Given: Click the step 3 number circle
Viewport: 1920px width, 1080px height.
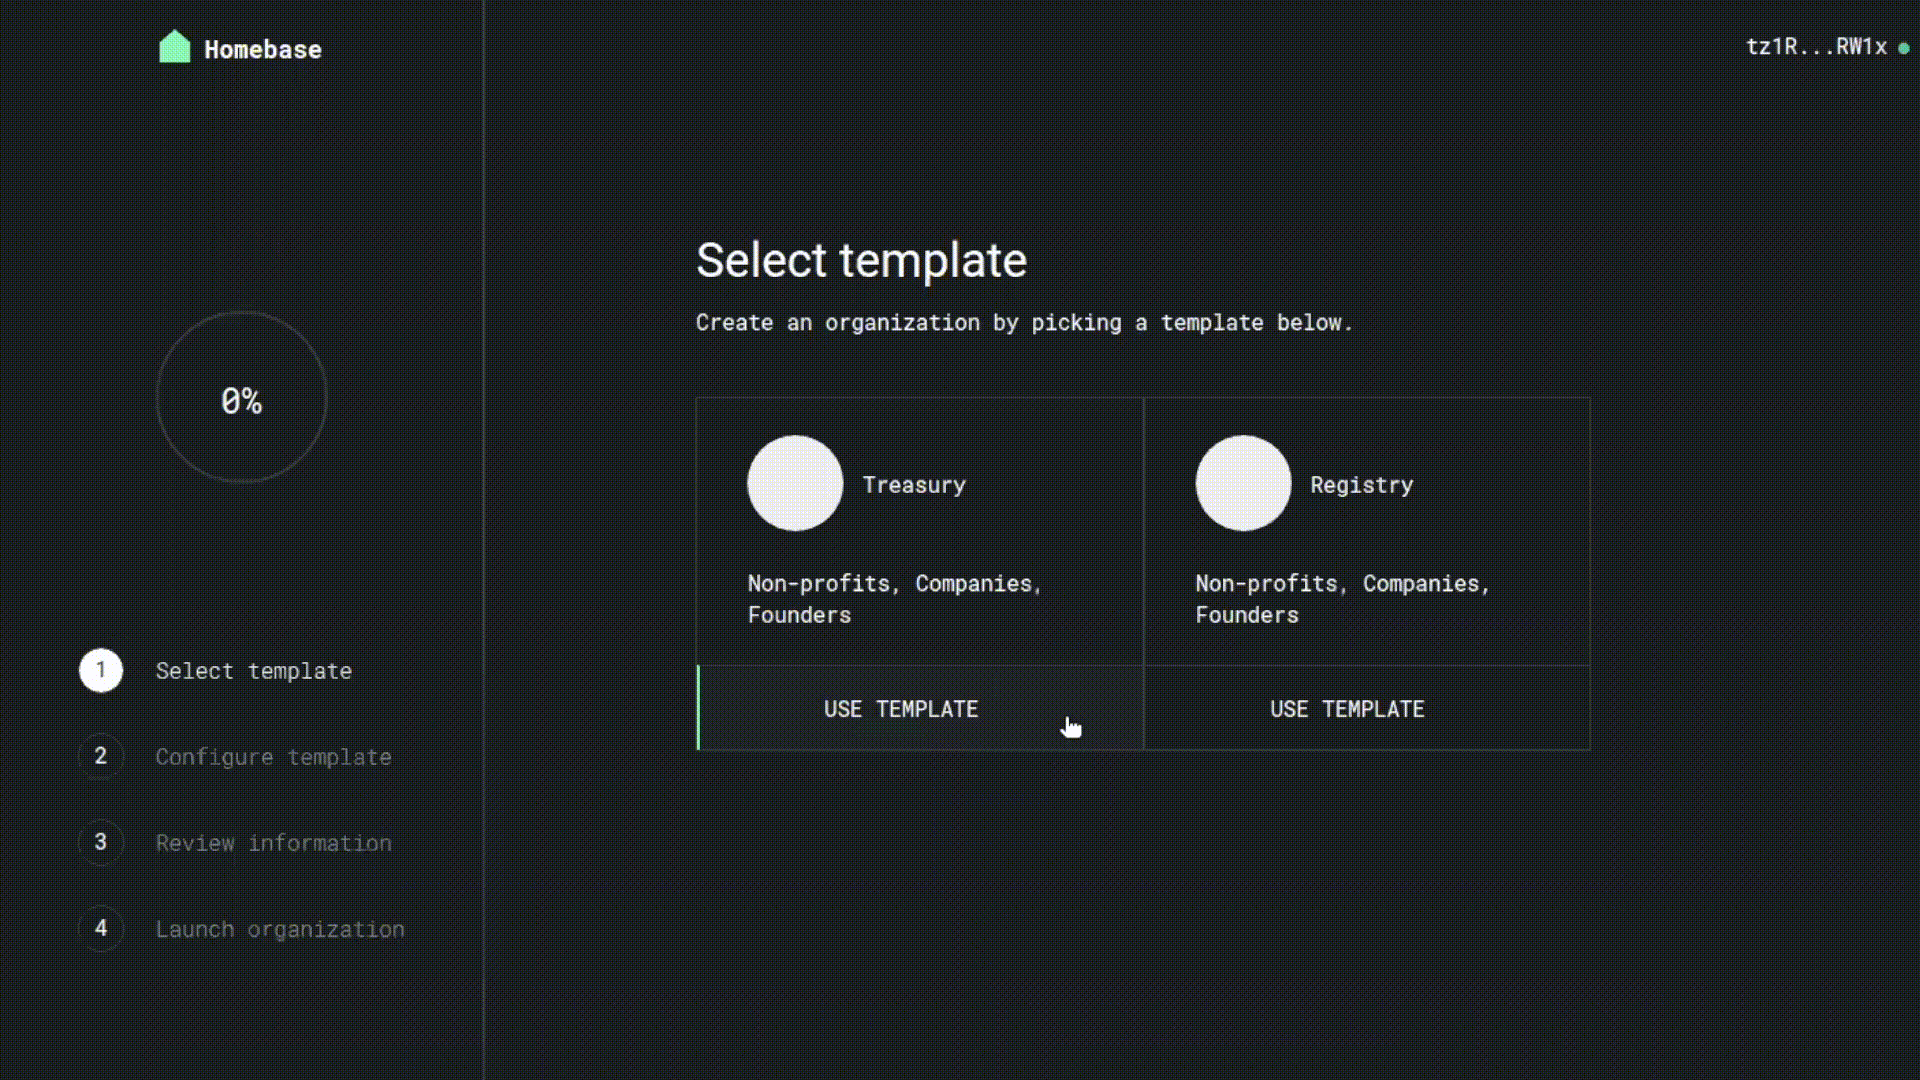Looking at the screenshot, I should 101,842.
